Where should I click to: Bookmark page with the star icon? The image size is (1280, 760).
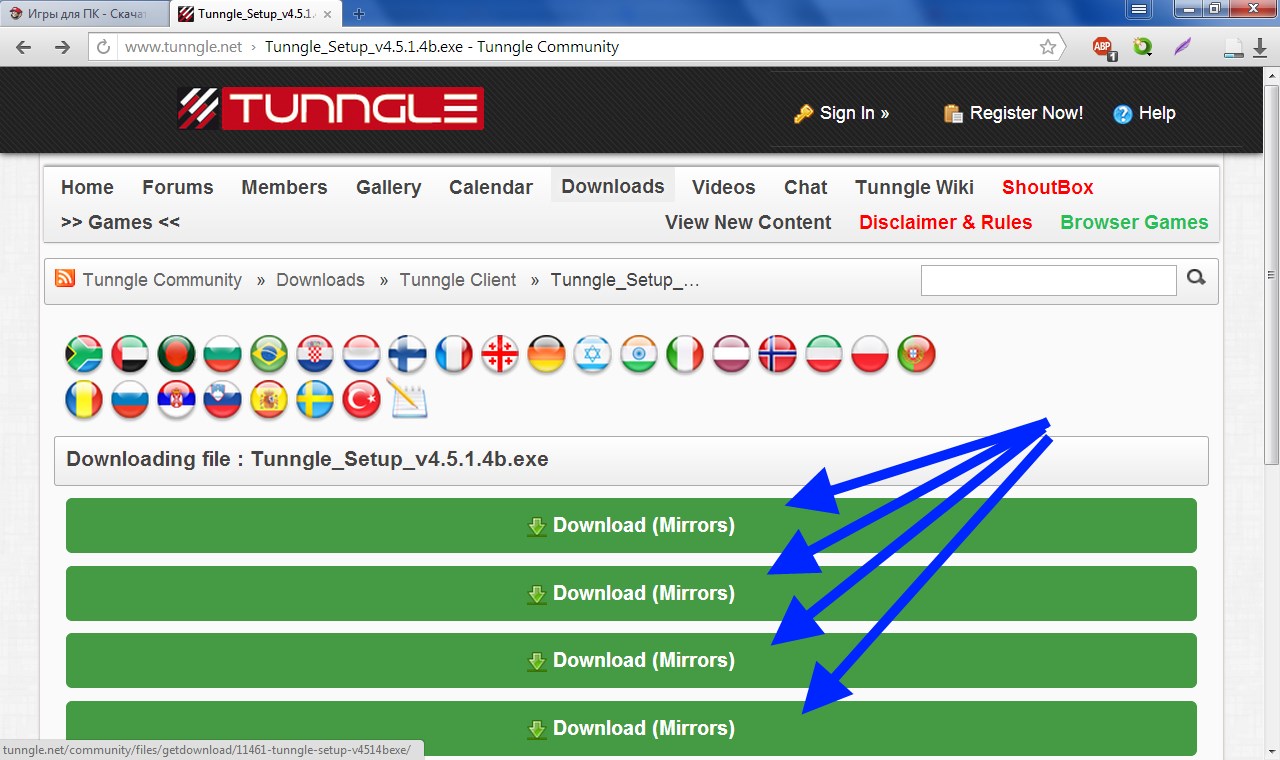1047,47
